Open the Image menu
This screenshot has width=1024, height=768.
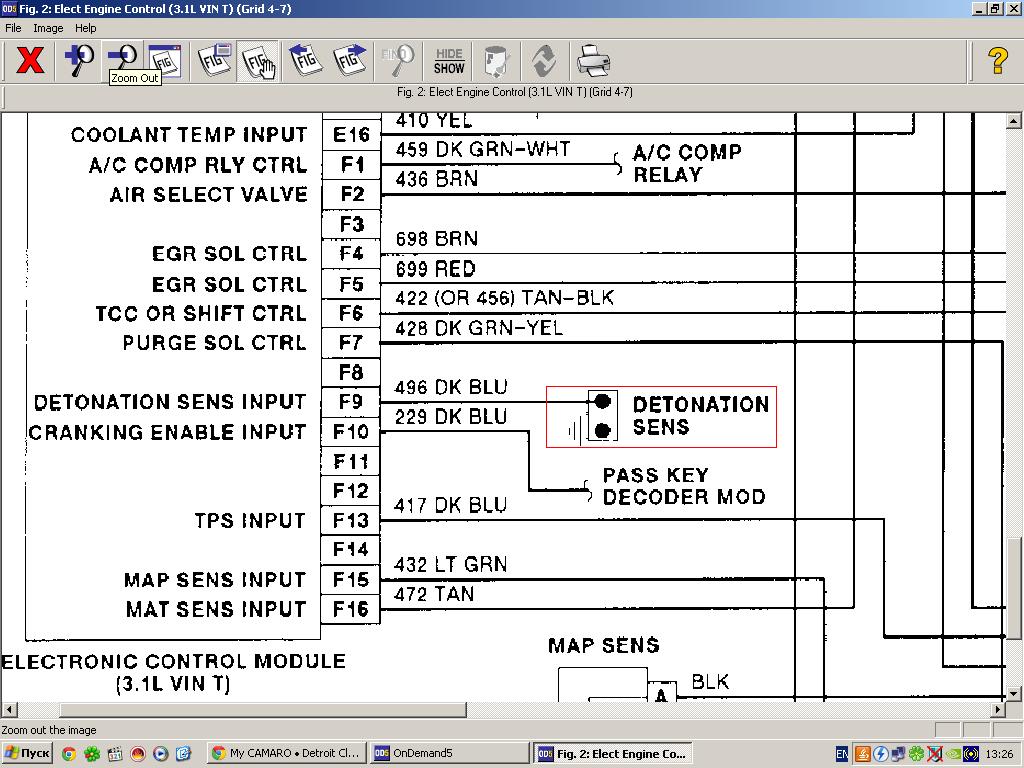click(48, 28)
